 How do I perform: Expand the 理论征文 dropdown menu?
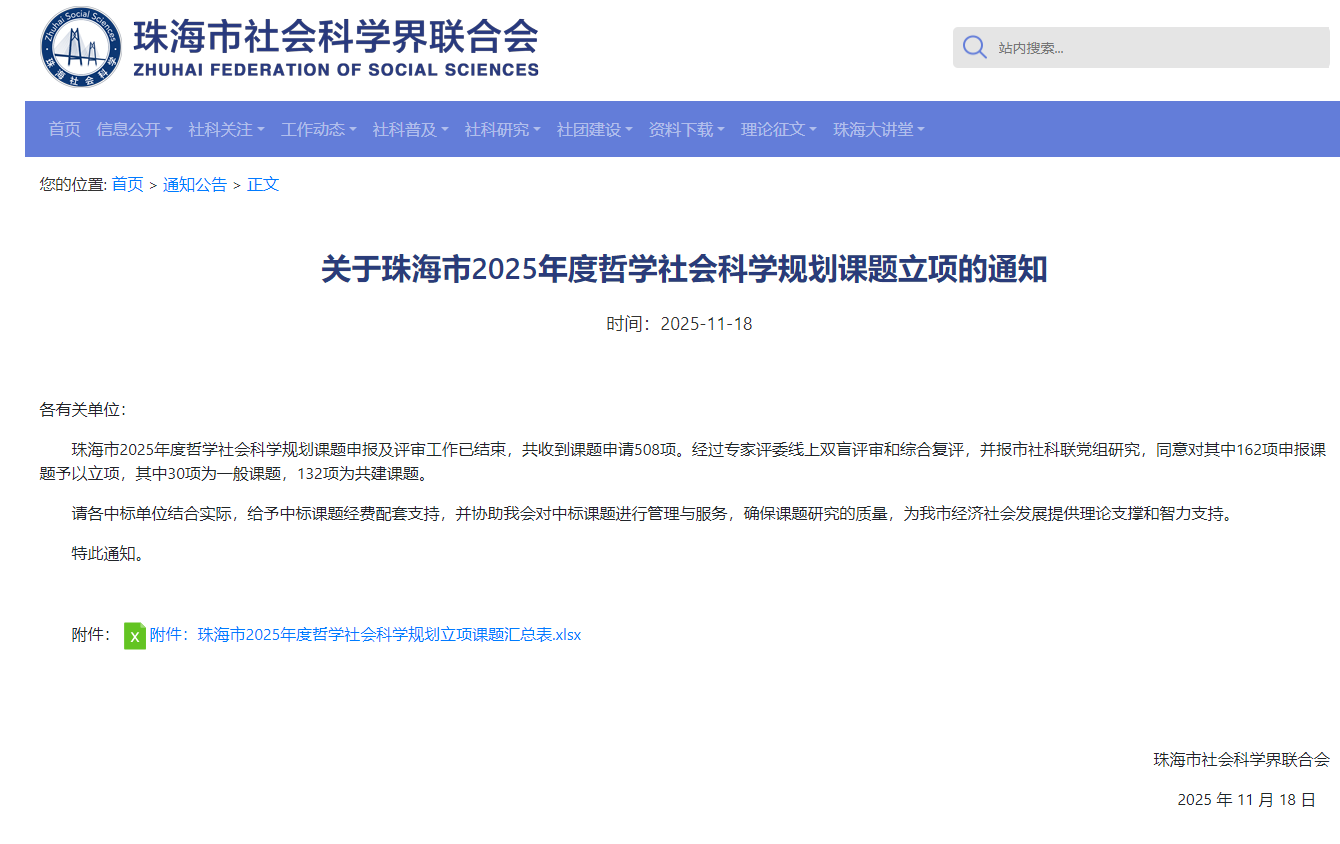(778, 129)
